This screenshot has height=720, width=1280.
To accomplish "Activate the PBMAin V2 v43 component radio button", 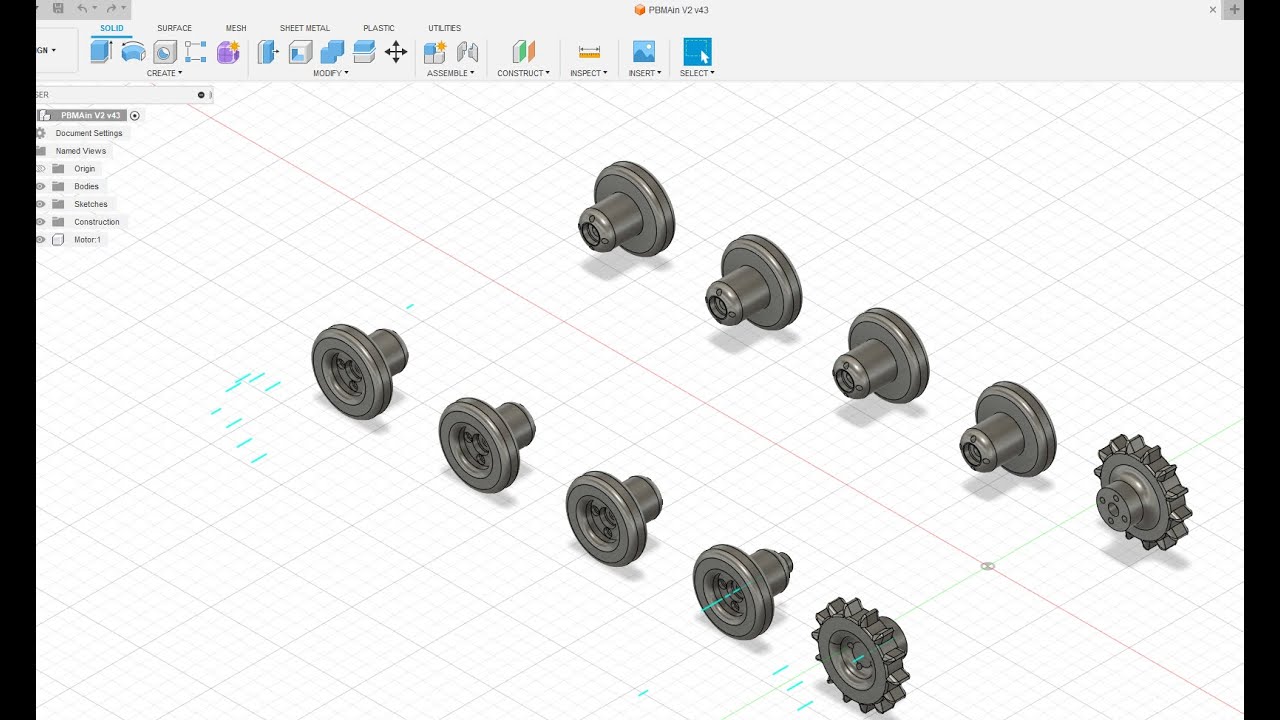I will [135, 116].
